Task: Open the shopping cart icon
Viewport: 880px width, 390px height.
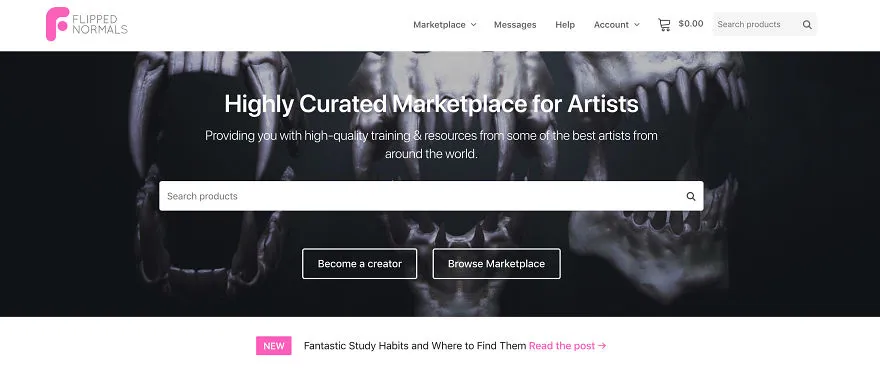Action: [x=664, y=24]
